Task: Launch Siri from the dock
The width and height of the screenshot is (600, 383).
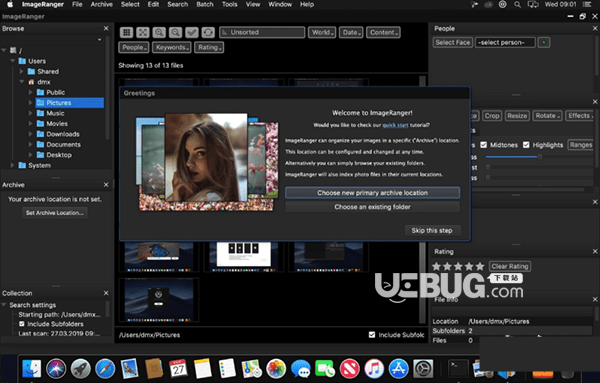Action: click(56, 368)
